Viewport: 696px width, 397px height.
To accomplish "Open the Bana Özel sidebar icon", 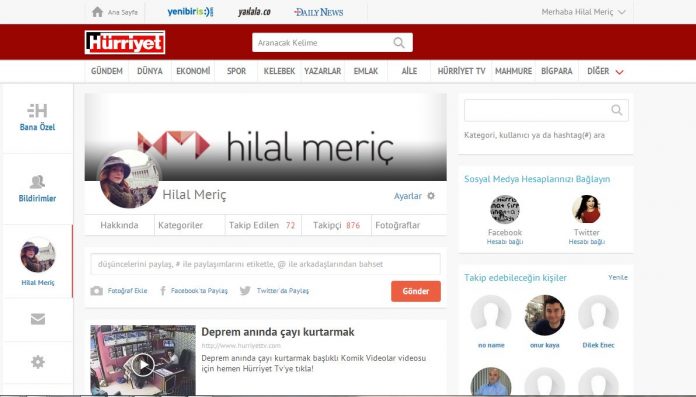I will [37, 111].
